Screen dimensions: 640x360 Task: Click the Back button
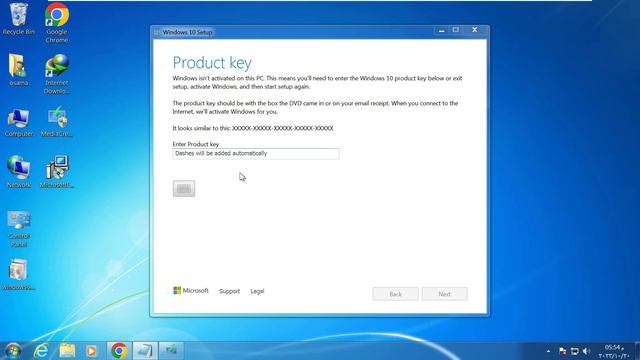click(396, 294)
